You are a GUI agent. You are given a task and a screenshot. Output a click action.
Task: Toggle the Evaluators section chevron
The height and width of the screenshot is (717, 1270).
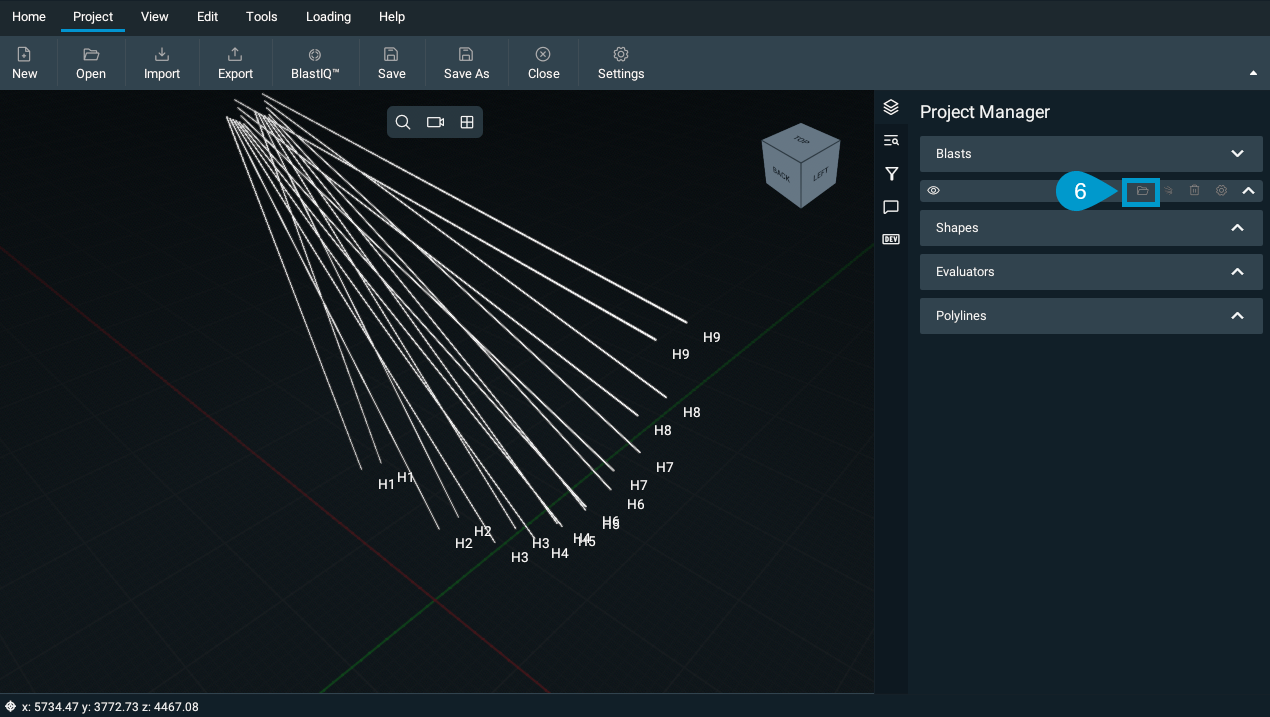click(1237, 272)
